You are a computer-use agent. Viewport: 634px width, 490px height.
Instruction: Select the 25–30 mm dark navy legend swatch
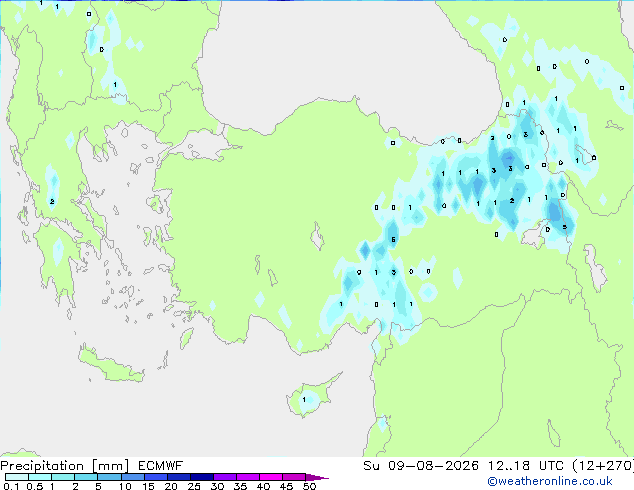coord(202,477)
